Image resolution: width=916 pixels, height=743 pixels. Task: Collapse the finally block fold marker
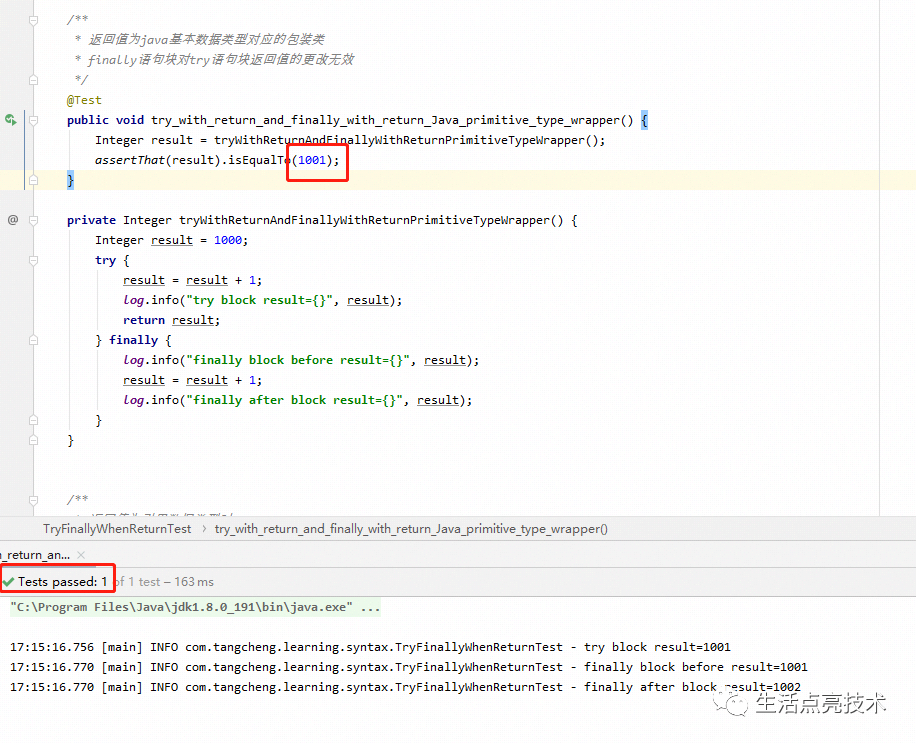[33, 340]
